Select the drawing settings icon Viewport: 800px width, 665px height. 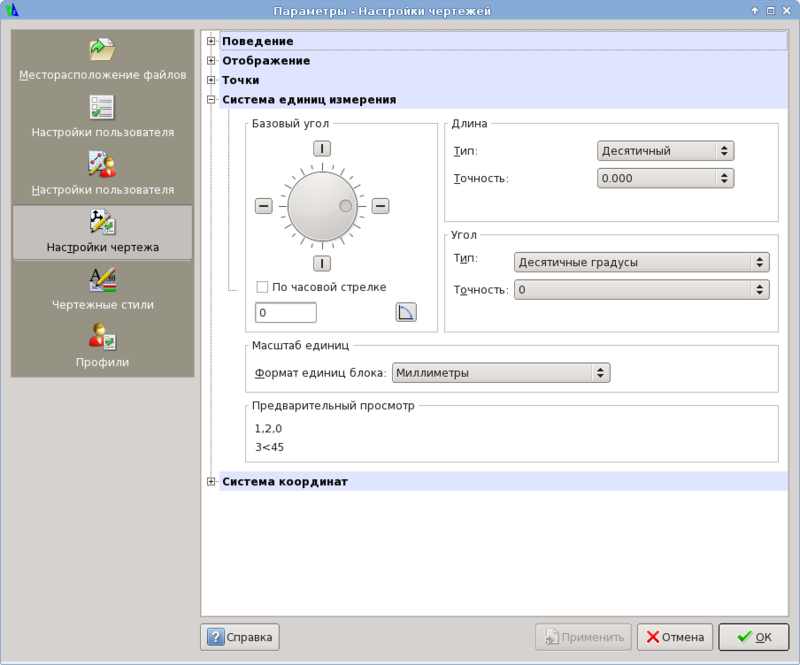click(x=102, y=222)
